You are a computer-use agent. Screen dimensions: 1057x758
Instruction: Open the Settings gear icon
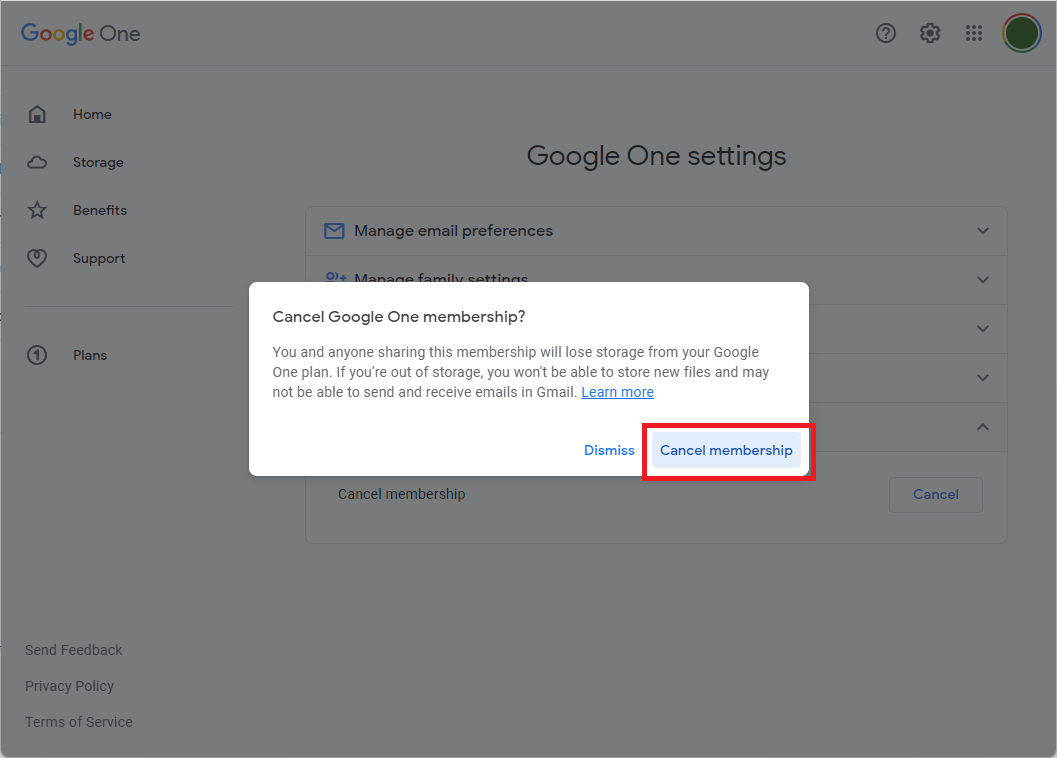[929, 33]
